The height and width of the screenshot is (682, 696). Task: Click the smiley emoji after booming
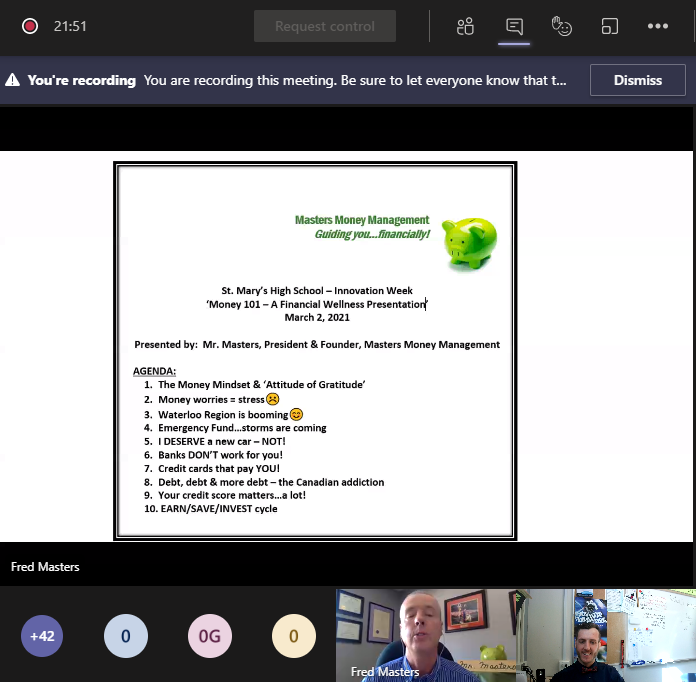pyautogui.click(x=296, y=414)
